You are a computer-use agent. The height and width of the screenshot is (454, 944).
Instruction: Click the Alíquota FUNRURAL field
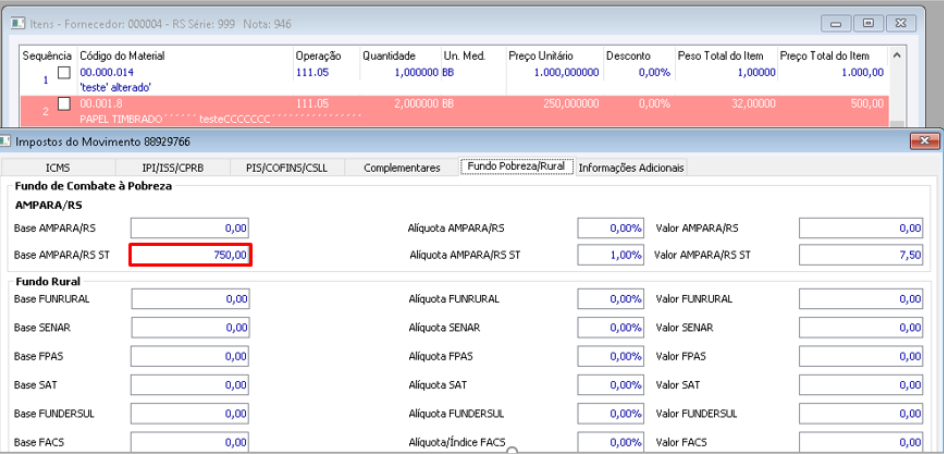tap(610, 299)
